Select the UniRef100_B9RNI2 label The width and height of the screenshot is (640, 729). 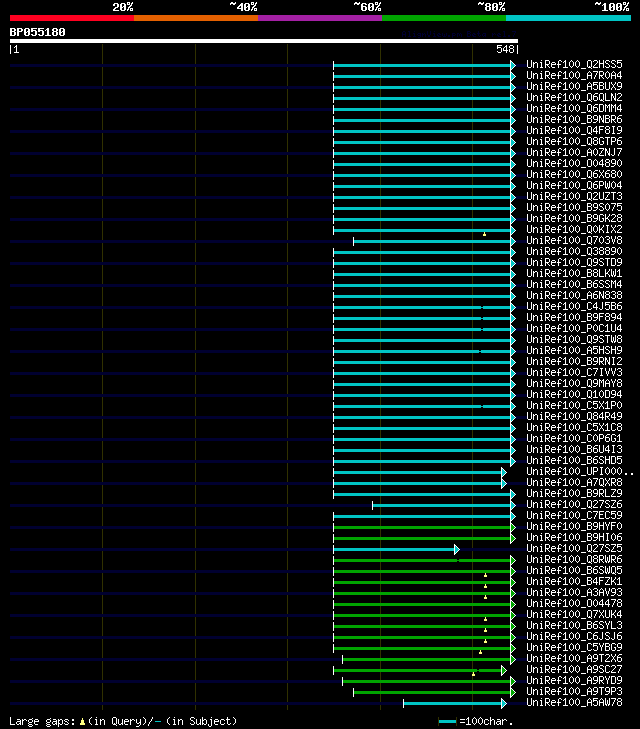pos(574,361)
